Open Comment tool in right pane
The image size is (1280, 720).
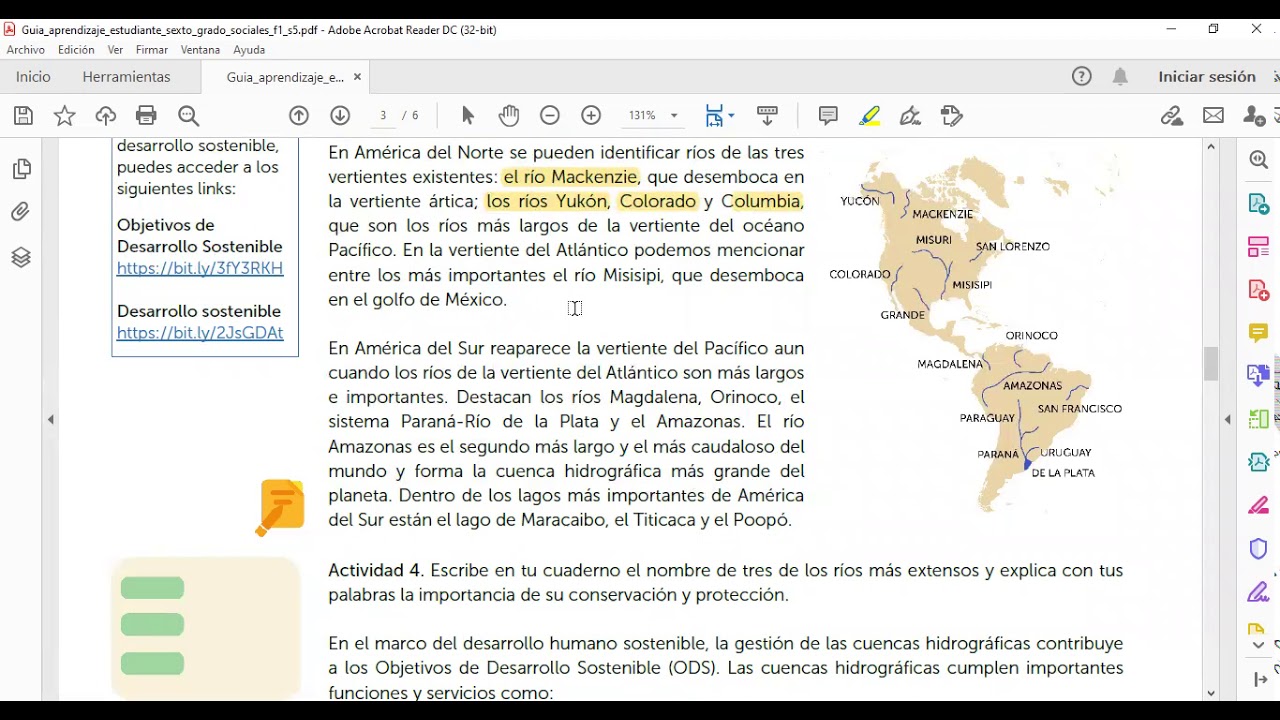1259,332
